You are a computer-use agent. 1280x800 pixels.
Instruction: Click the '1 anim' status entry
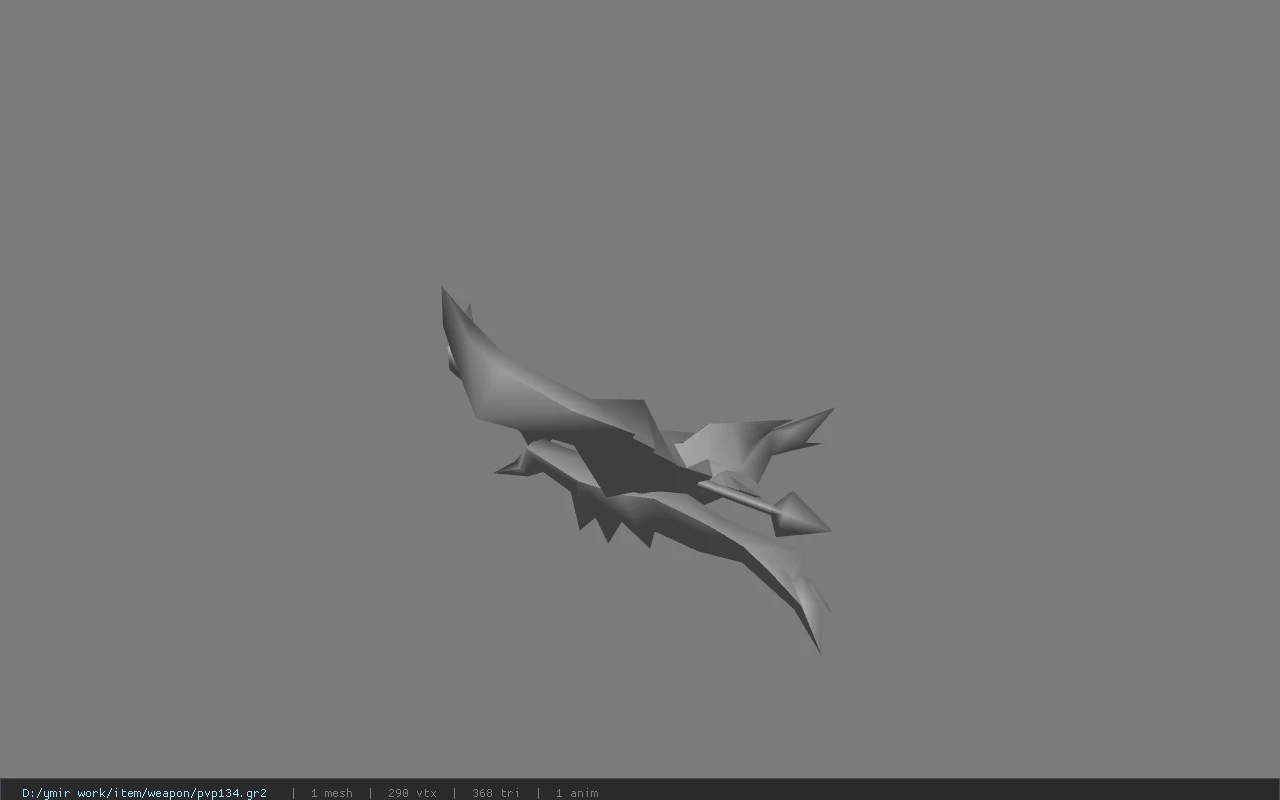pyautogui.click(x=577, y=793)
